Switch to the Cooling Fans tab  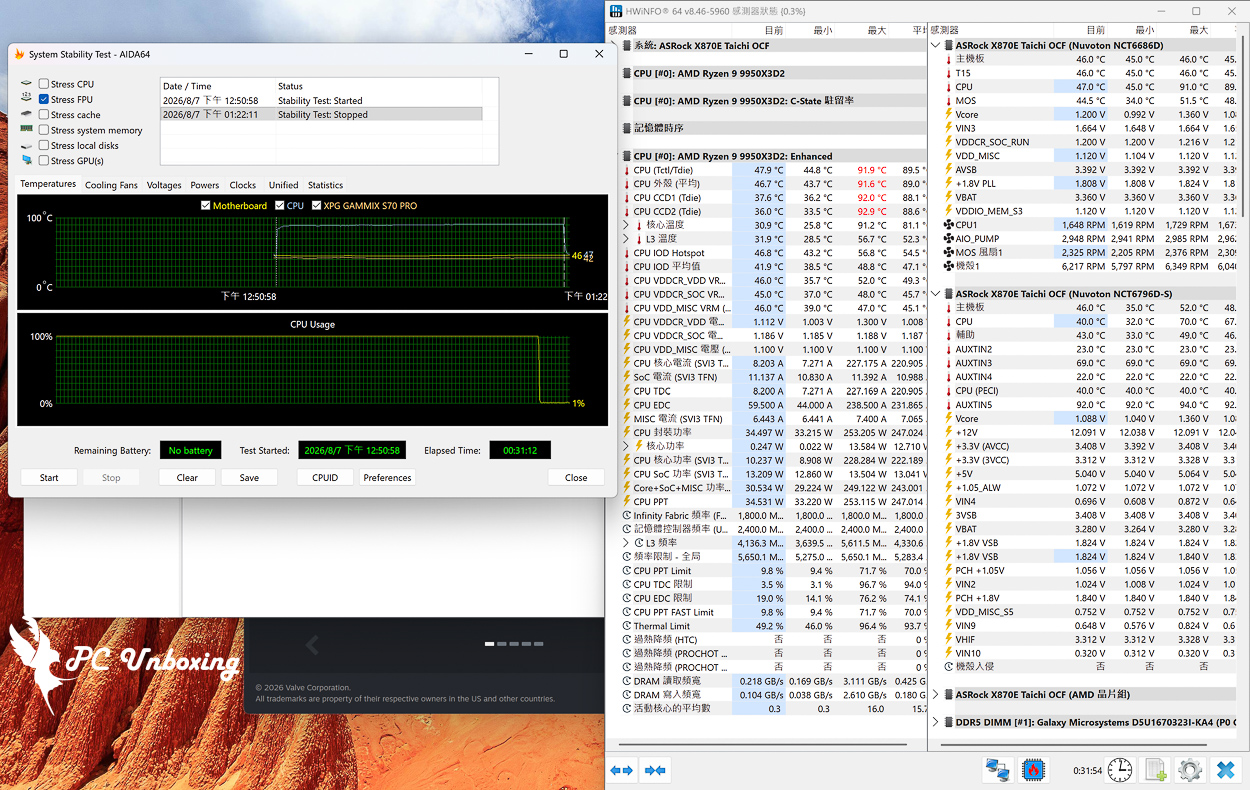tap(111, 185)
